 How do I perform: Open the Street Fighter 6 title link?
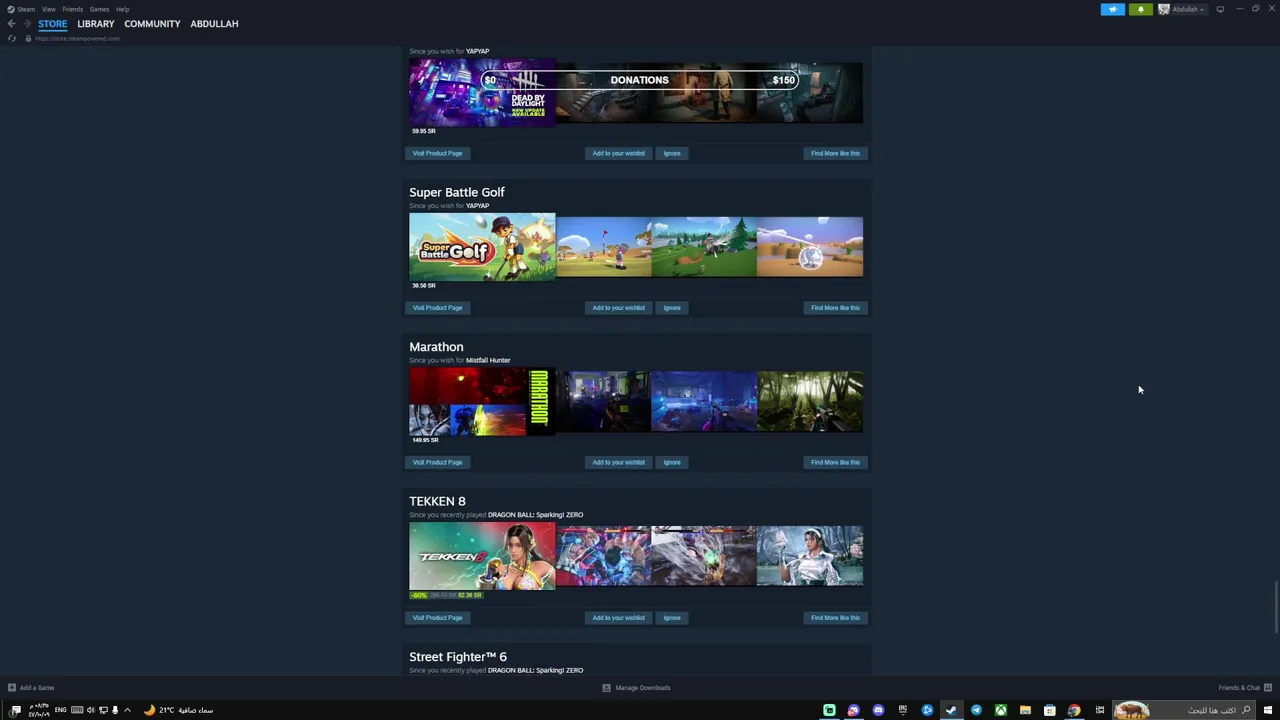coord(458,657)
